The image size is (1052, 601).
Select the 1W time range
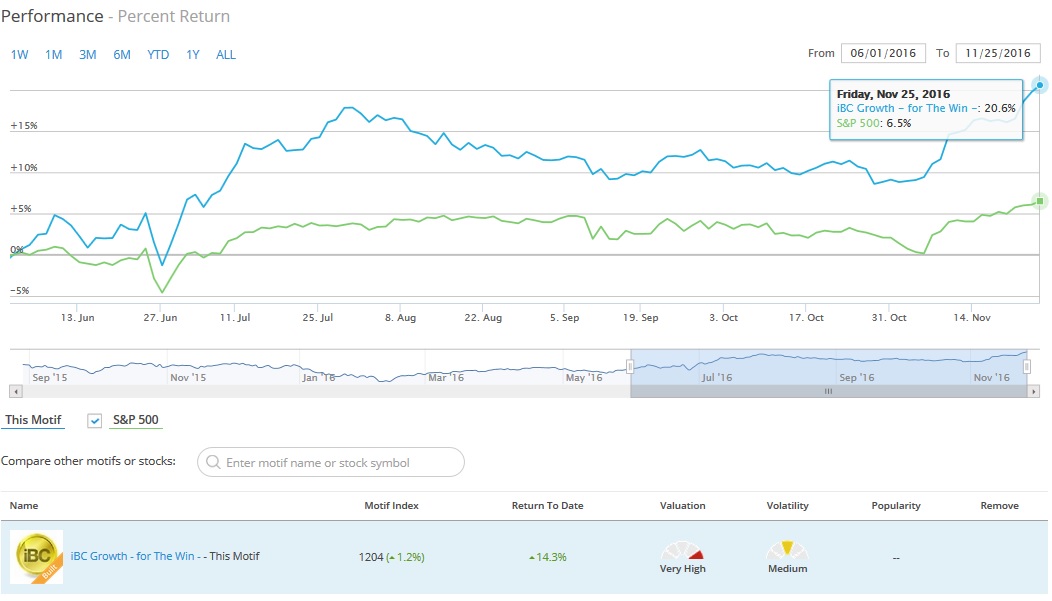pyautogui.click(x=19, y=55)
